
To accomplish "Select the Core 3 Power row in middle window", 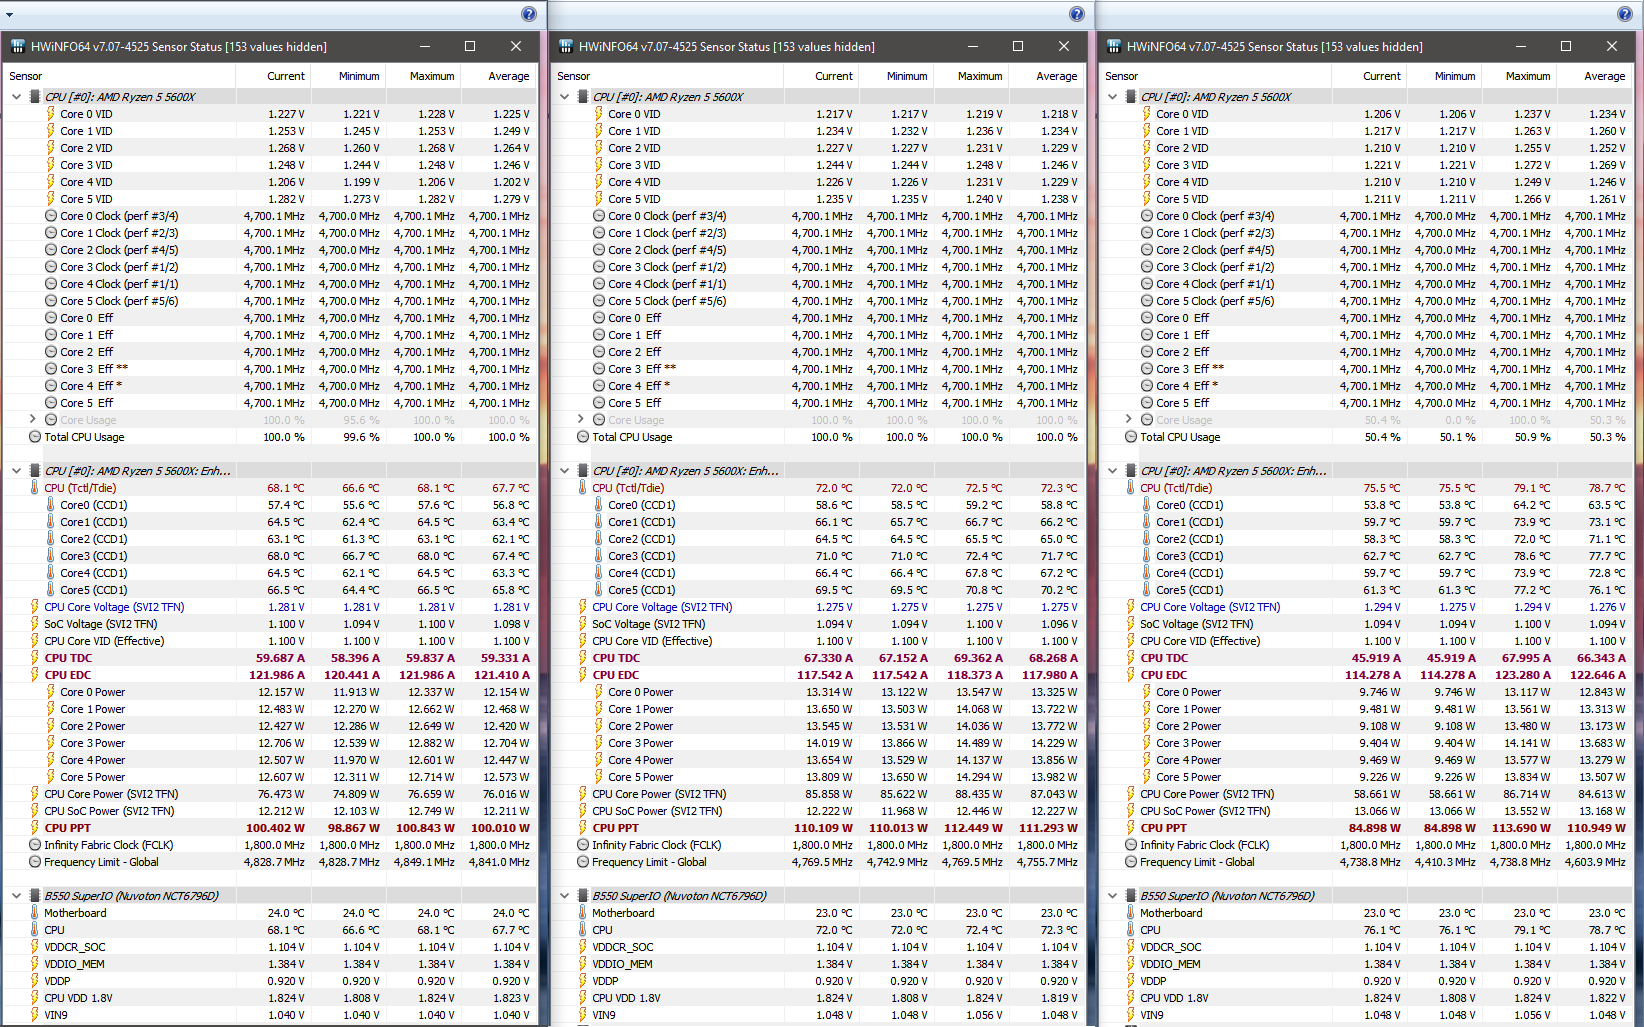I will [x=818, y=743].
